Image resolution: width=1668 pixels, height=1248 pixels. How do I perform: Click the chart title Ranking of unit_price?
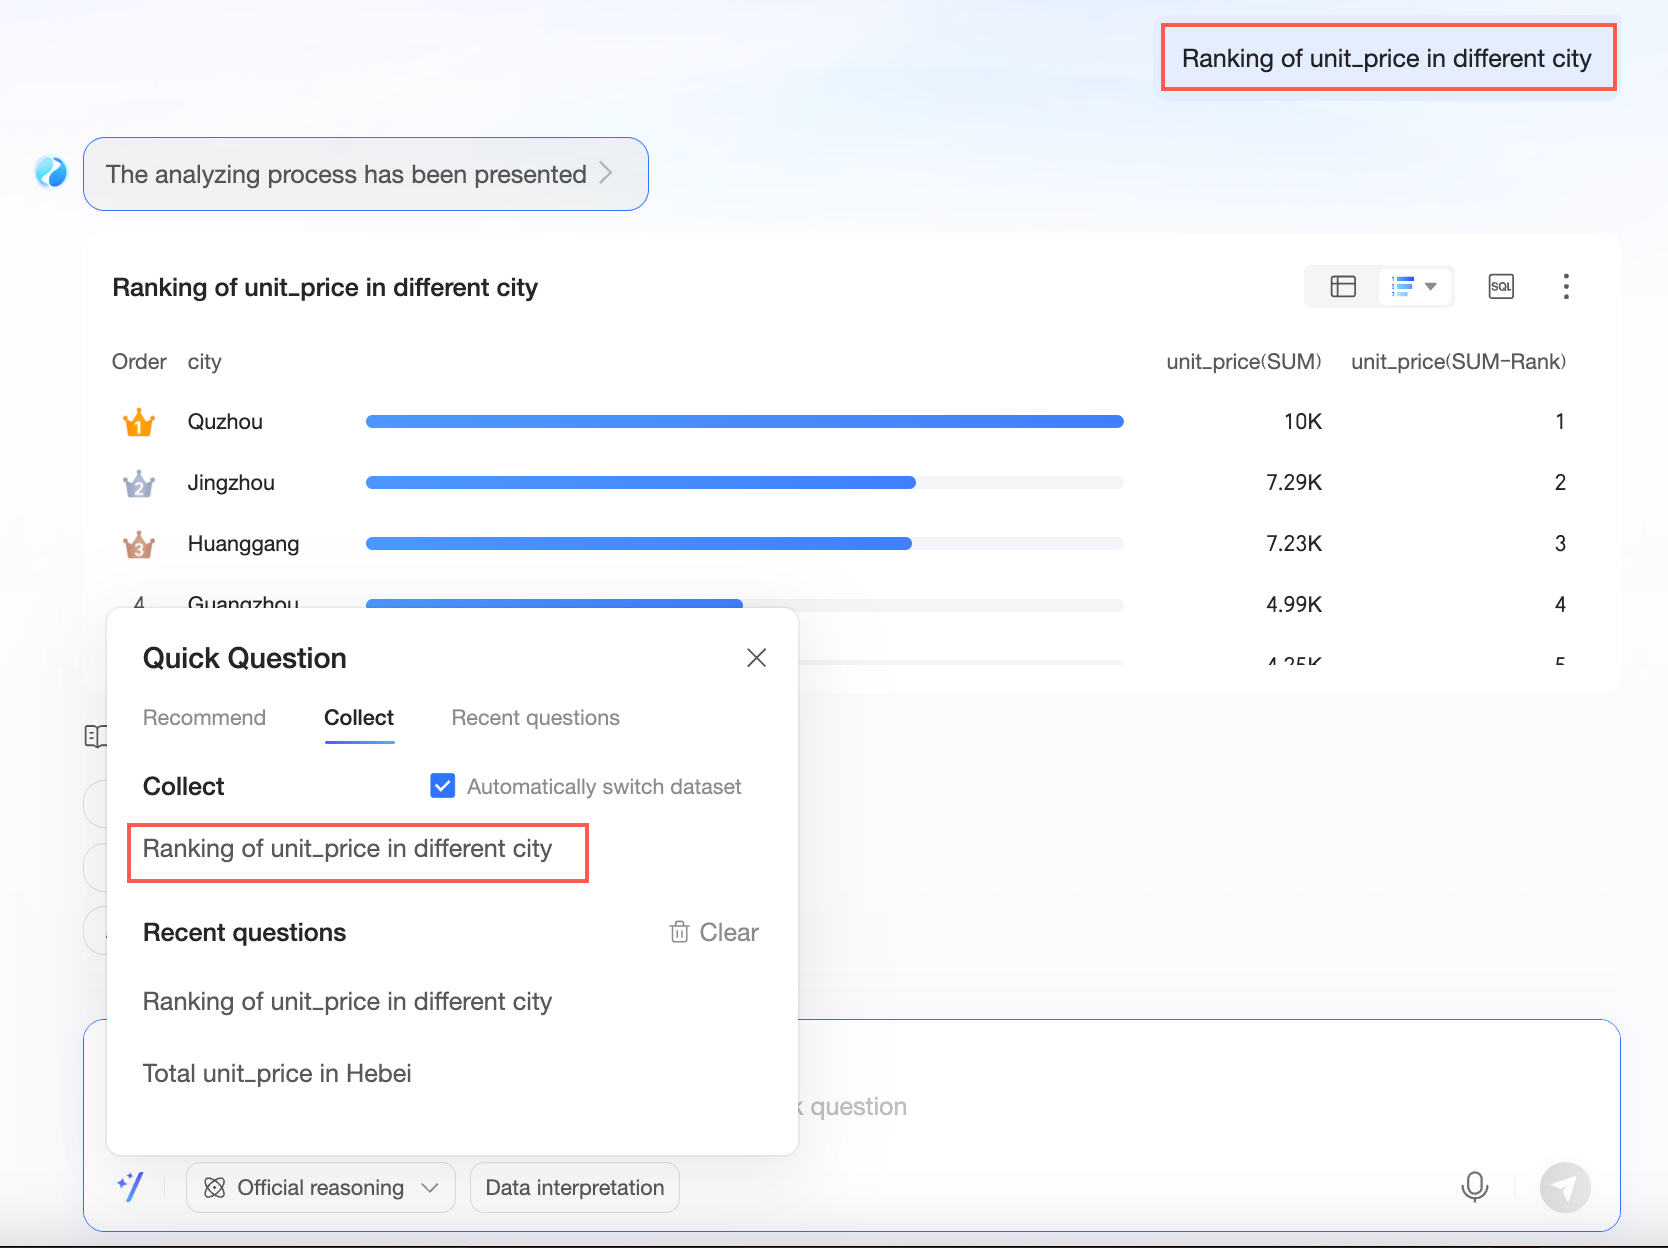click(x=325, y=288)
